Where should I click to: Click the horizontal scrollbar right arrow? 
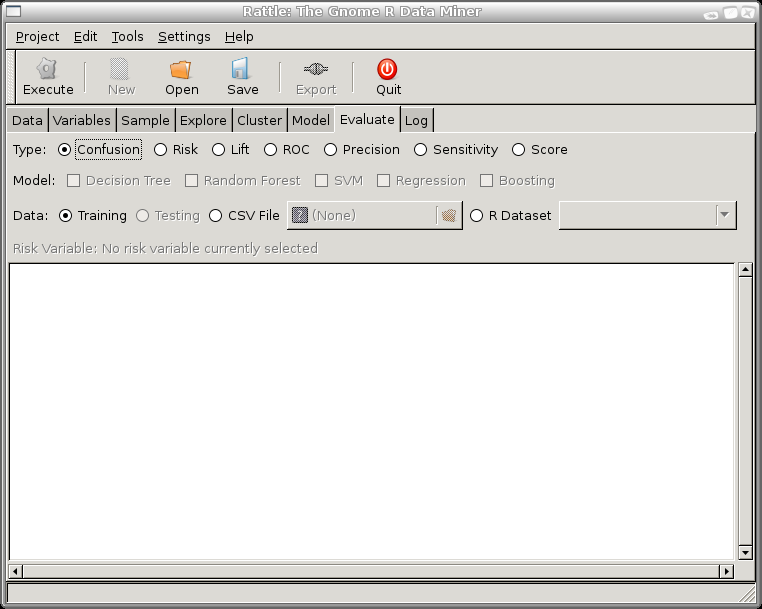point(727,571)
